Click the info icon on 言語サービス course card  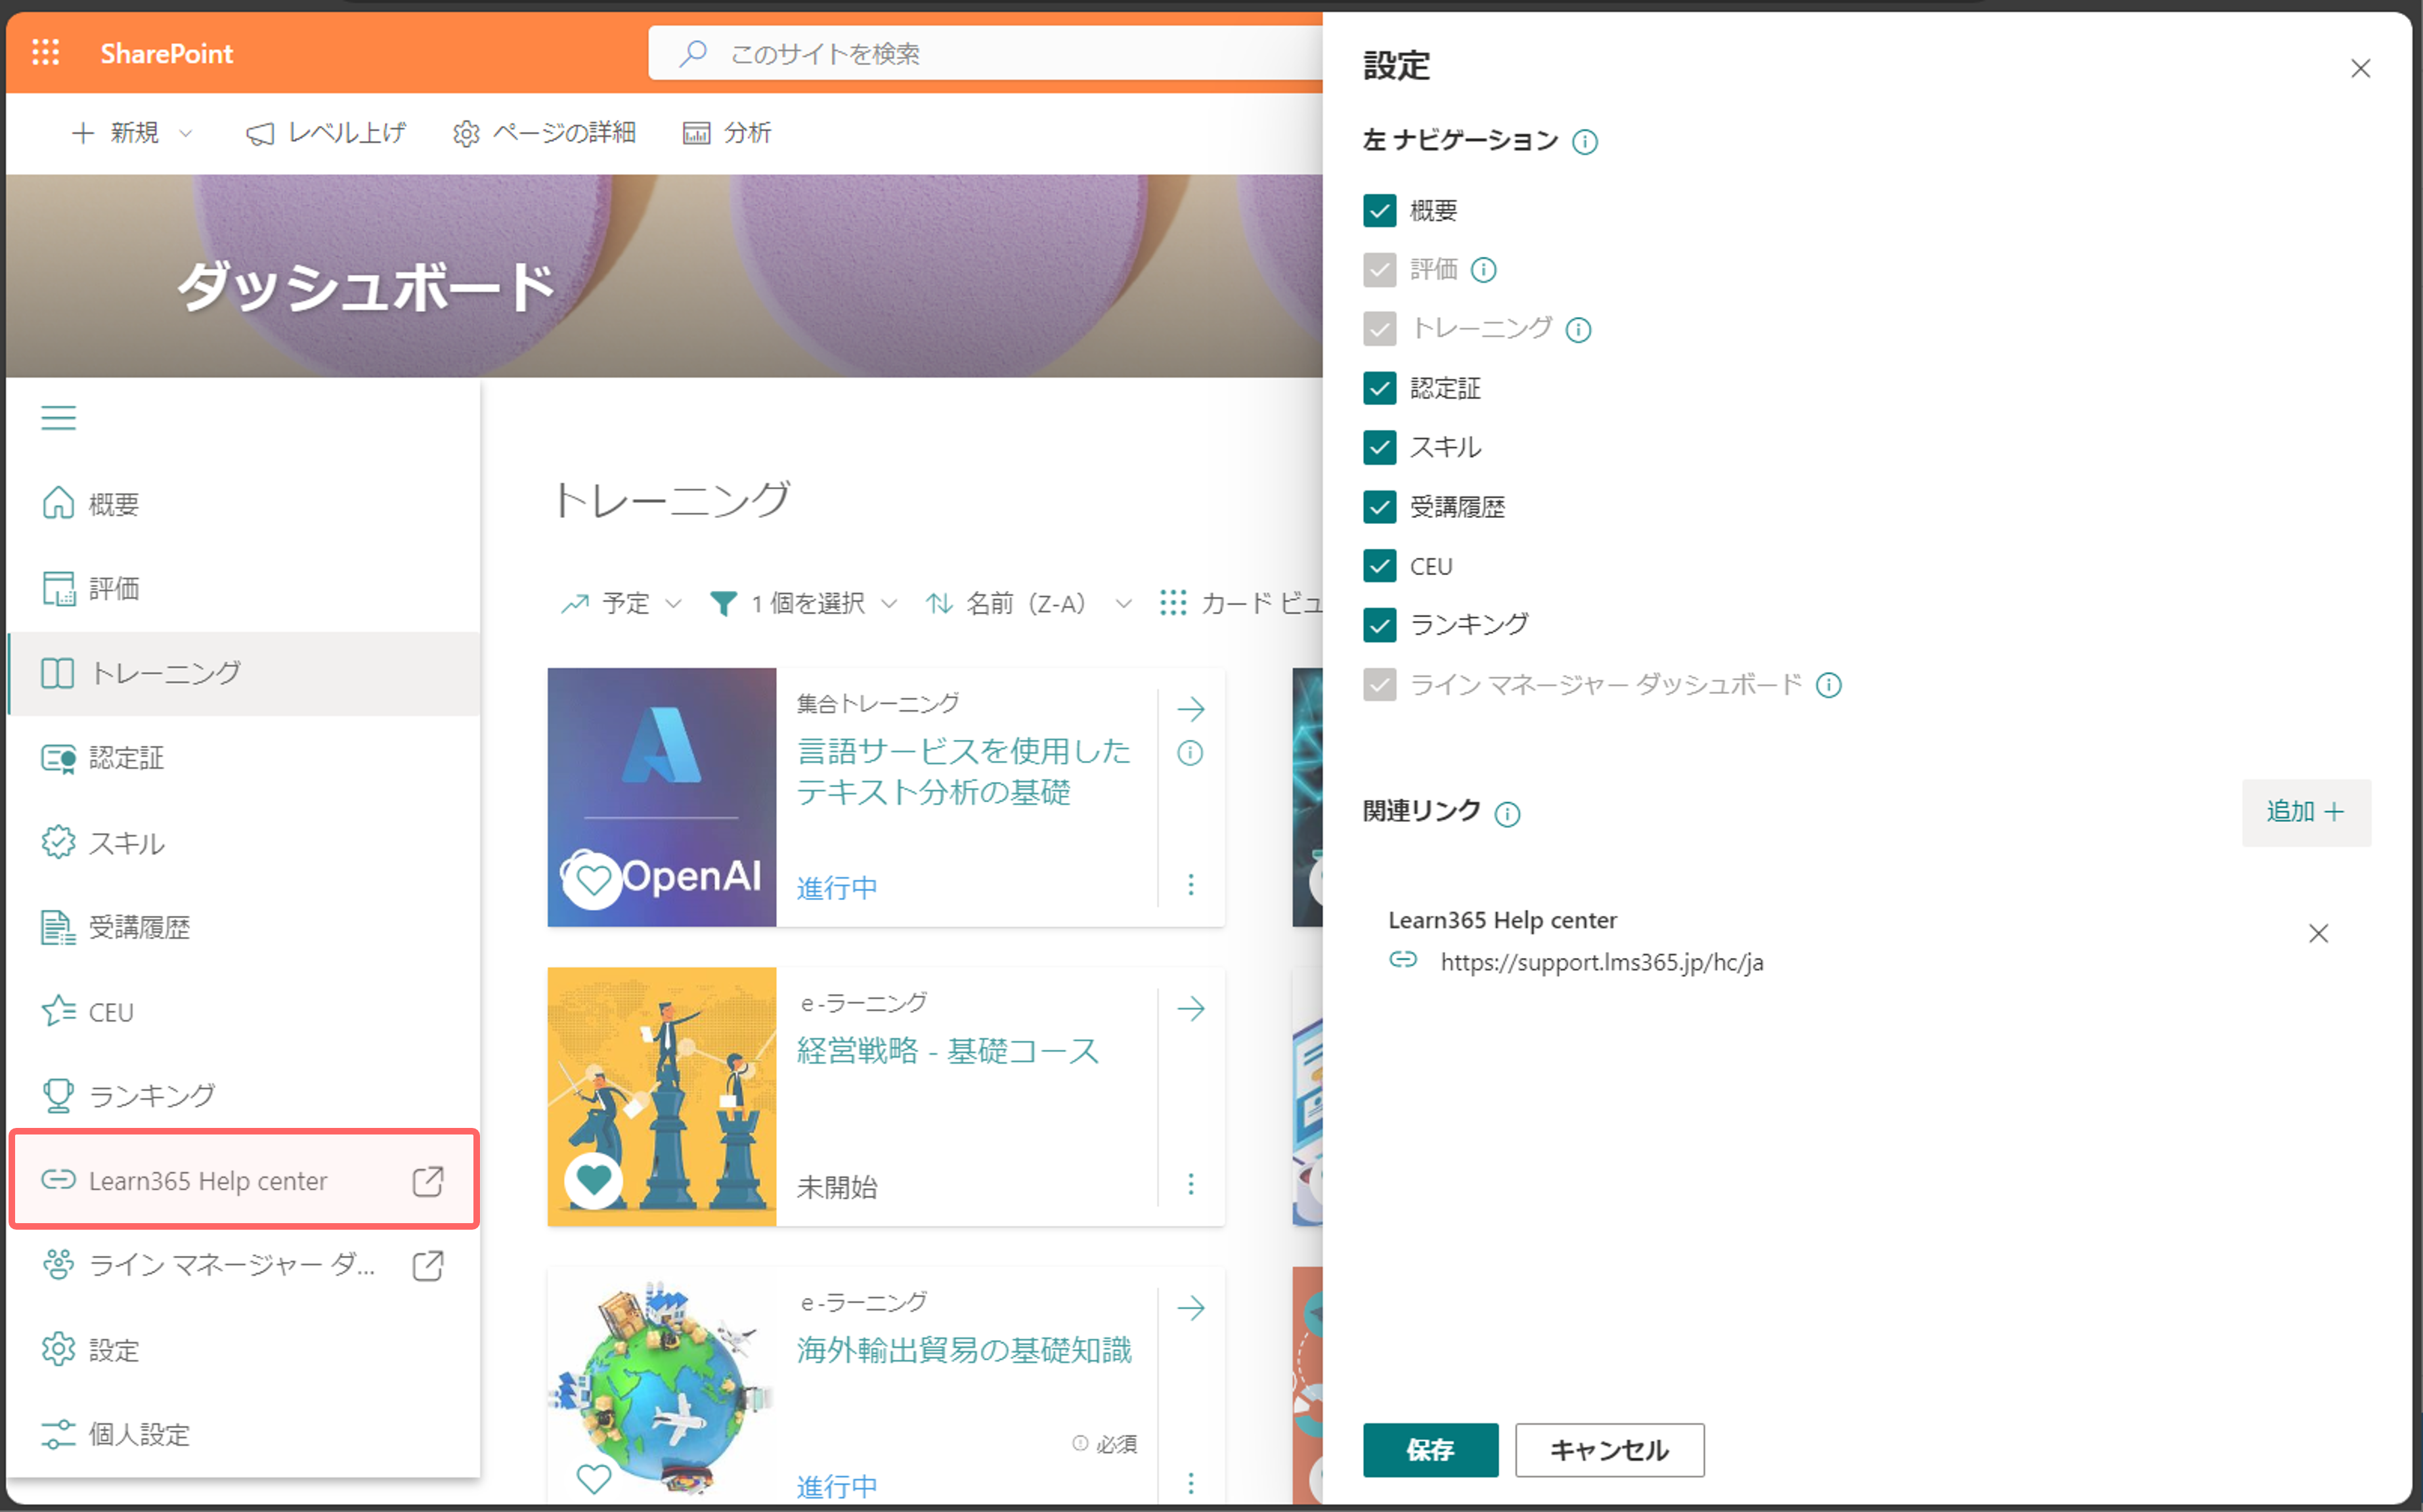pyautogui.click(x=1190, y=753)
